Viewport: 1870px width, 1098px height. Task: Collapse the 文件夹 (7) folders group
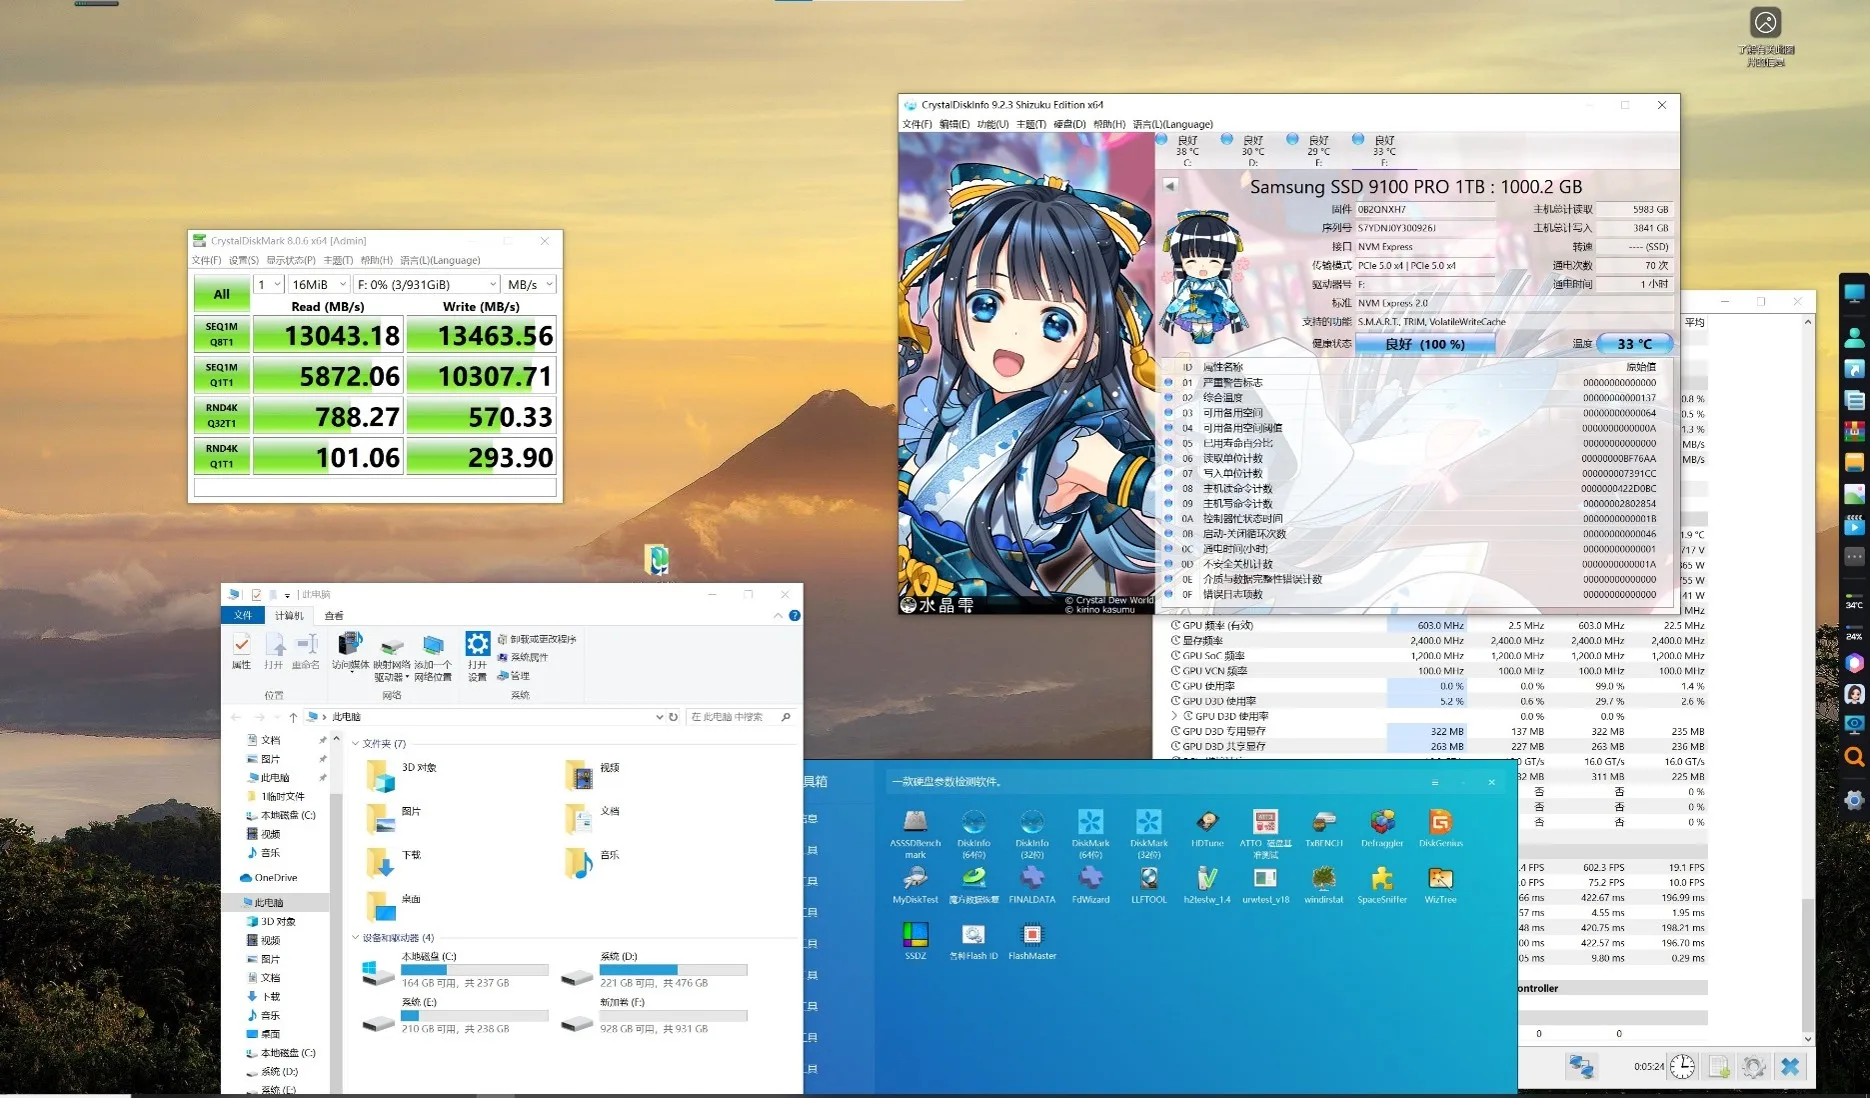pos(355,744)
